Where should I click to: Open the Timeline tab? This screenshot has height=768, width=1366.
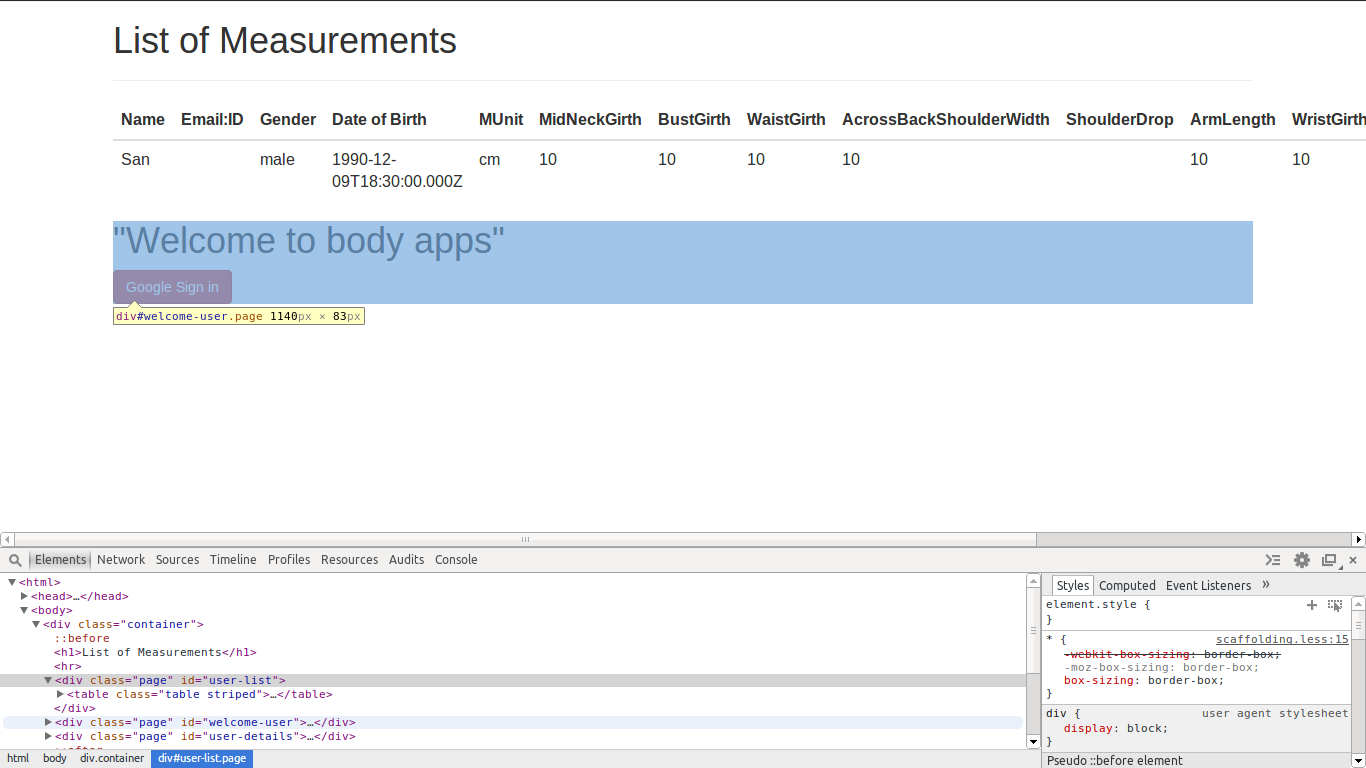233,560
